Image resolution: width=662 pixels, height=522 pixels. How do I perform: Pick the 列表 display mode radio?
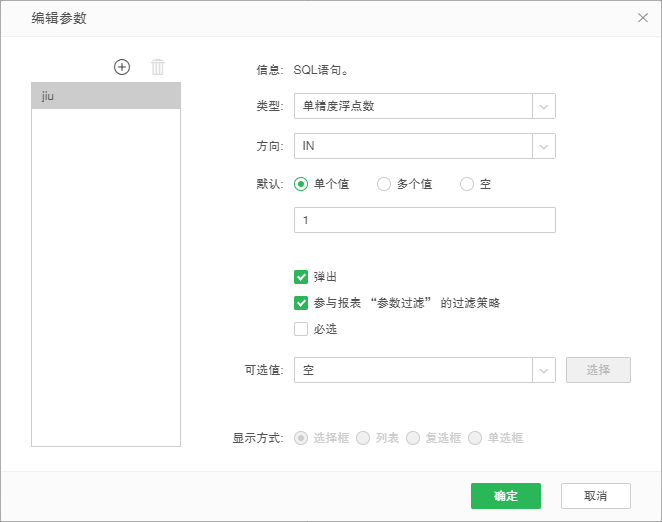[x=364, y=438]
